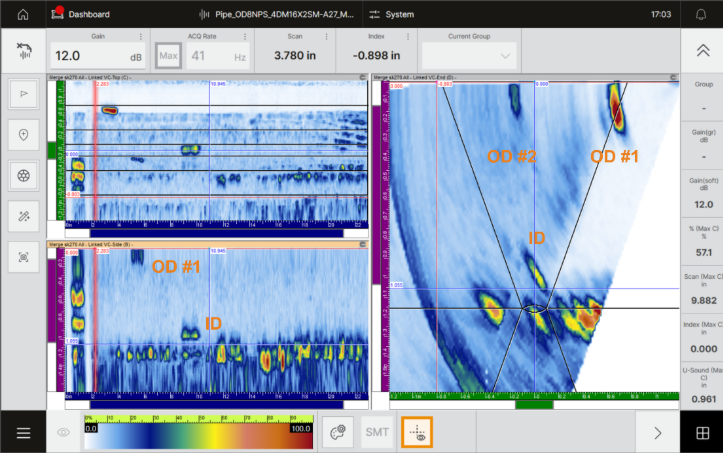Select the flag marker tool in sidebar
The height and width of the screenshot is (453, 723).
pyautogui.click(x=22, y=93)
